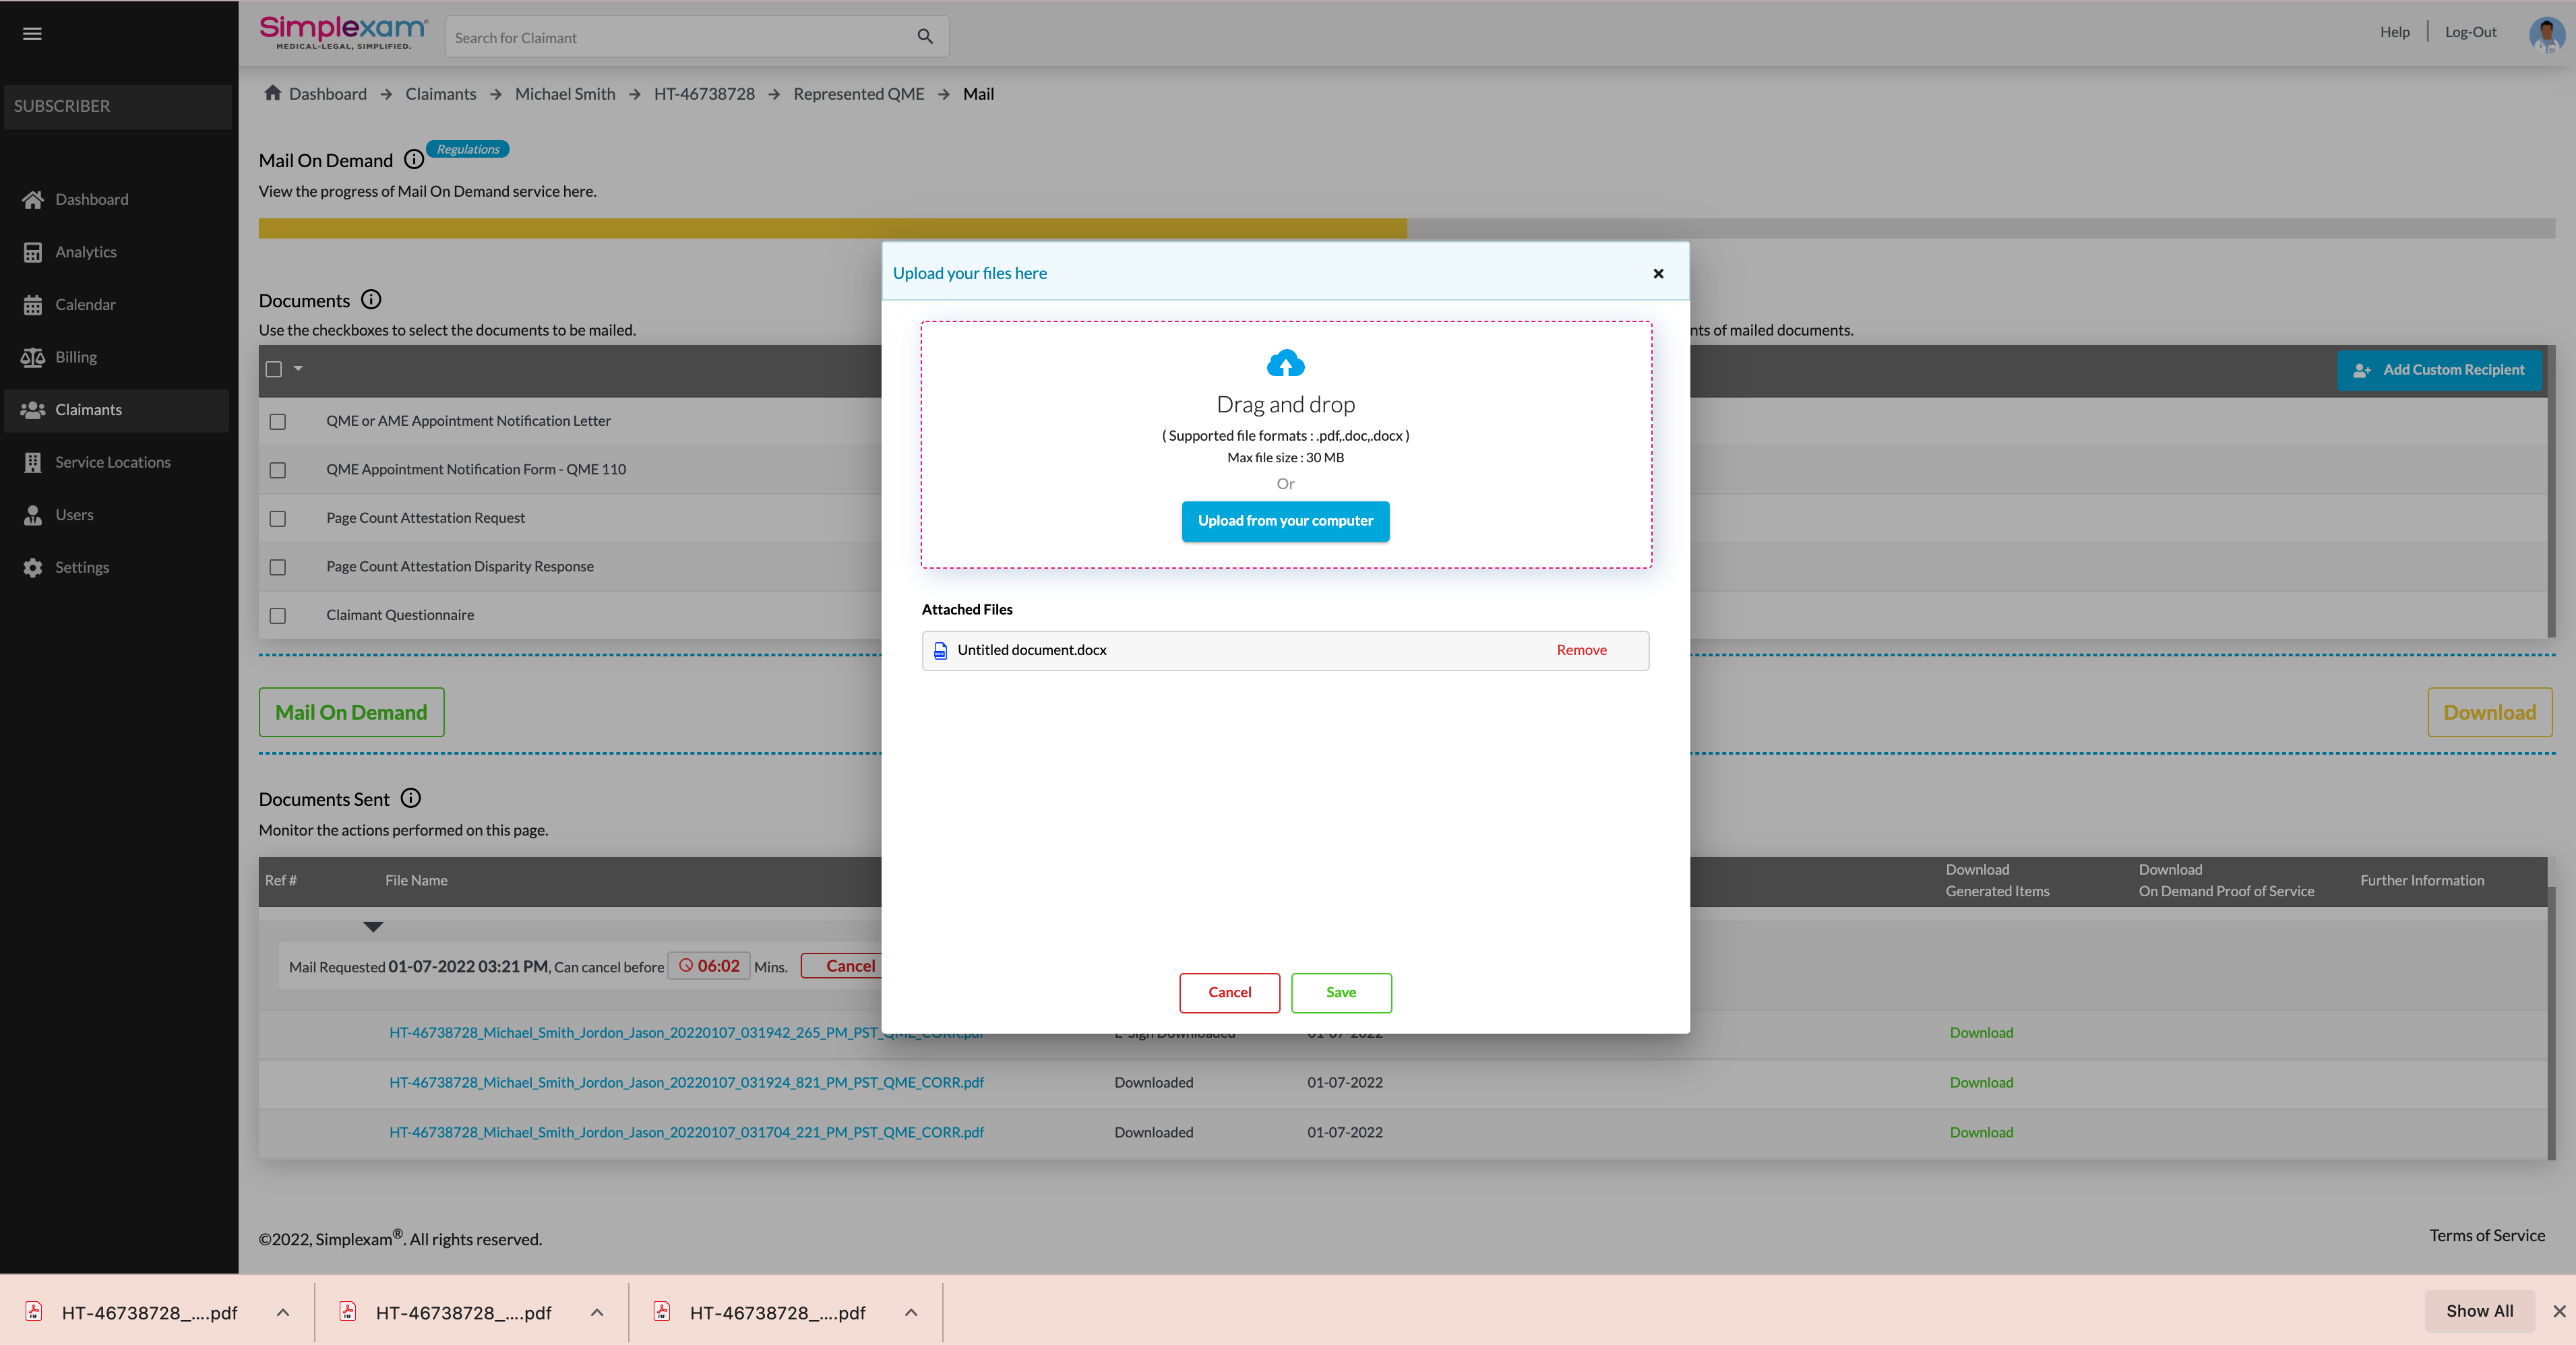
Task: Open Service Locations in sidebar
Action: coord(112,462)
